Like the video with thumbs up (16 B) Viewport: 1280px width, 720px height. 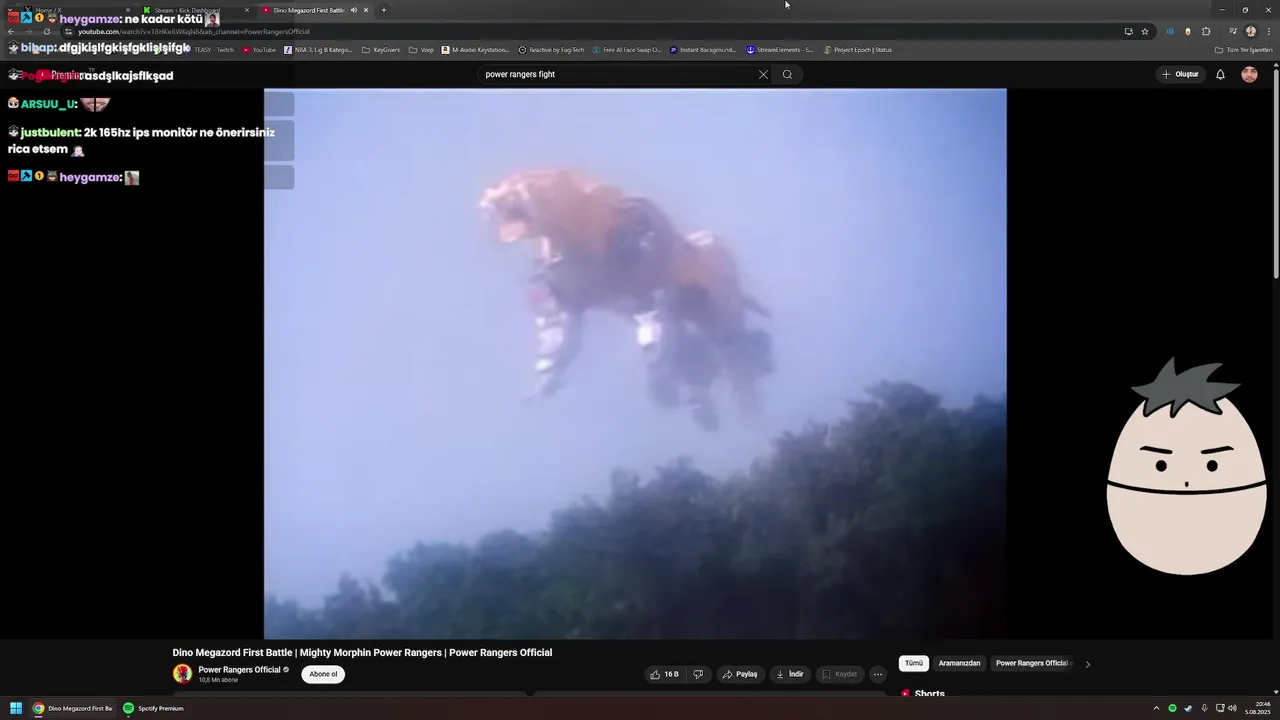[664, 674]
